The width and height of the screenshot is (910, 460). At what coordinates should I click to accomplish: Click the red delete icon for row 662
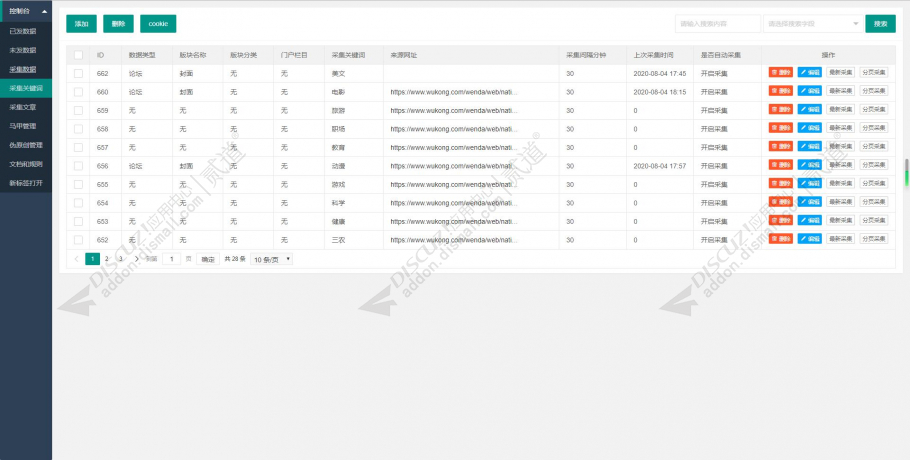click(x=780, y=73)
